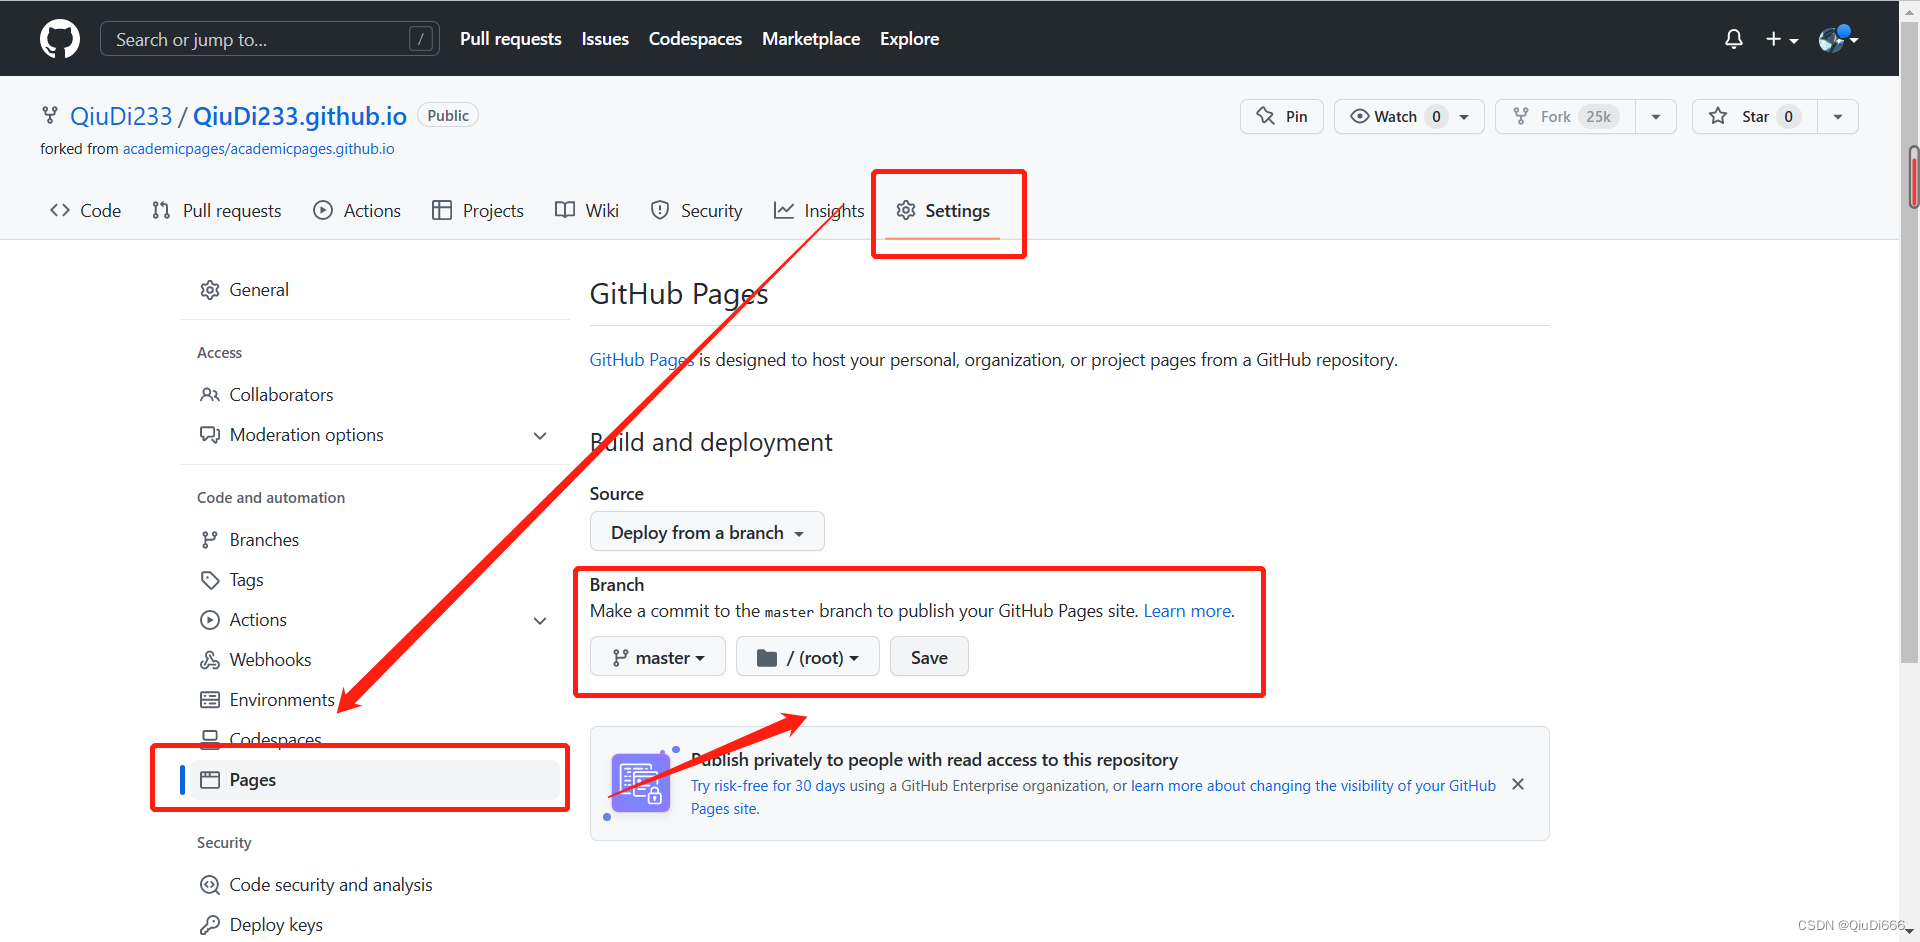1920x942 pixels.
Task: Click the Code security shield-search icon
Action: [210, 885]
